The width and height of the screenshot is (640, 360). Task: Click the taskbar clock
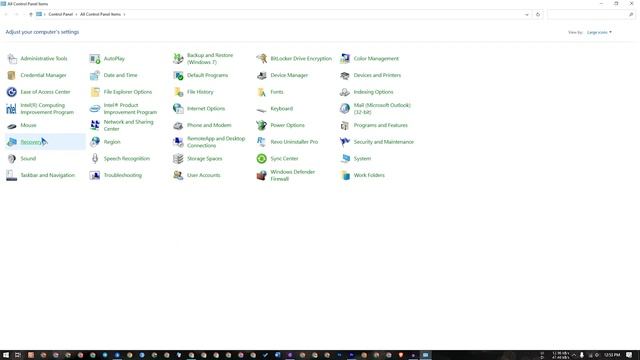tap(612, 355)
